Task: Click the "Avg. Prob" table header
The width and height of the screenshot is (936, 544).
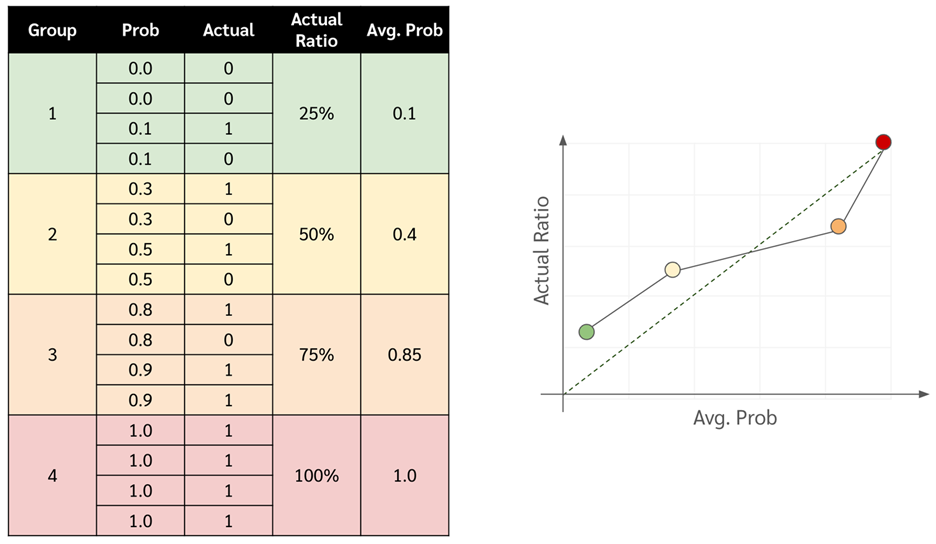Action: (405, 30)
